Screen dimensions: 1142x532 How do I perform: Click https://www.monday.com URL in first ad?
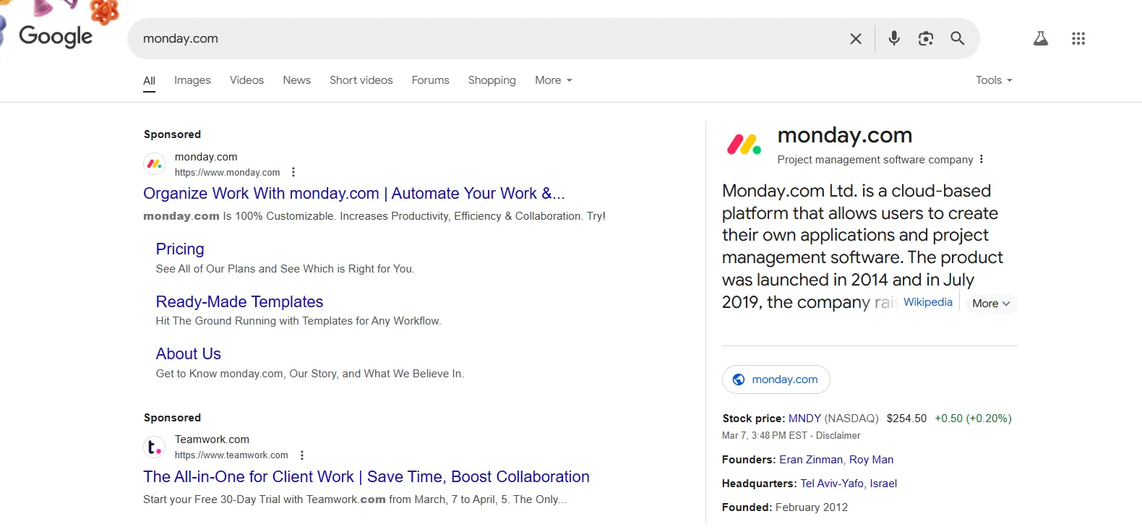pos(227,173)
